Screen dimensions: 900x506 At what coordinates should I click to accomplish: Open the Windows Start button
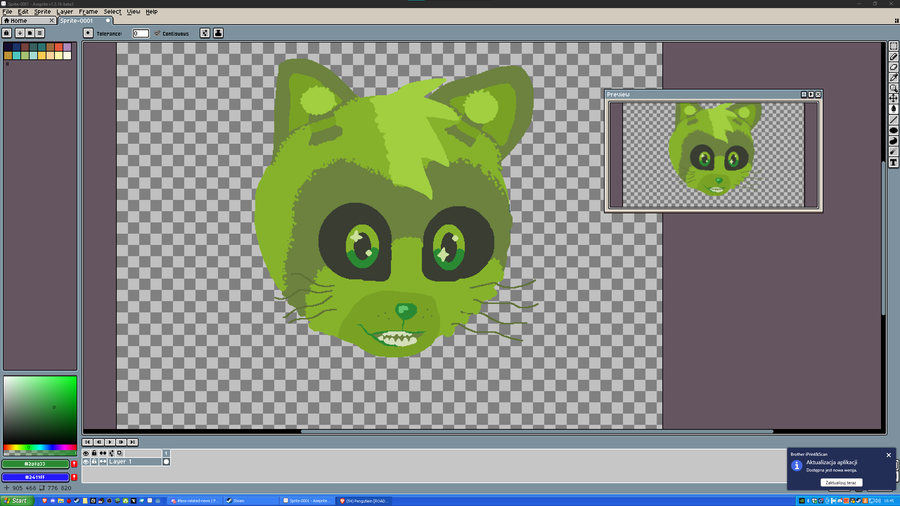click(17, 501)
